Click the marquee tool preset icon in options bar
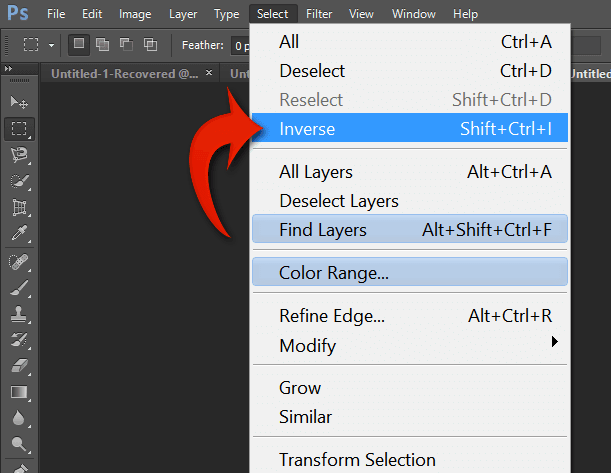The height and width of the screenshot is (473, 611). [31, 44]
